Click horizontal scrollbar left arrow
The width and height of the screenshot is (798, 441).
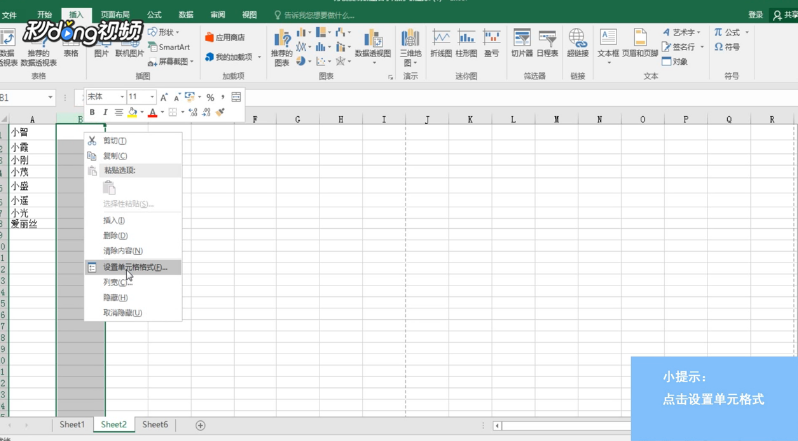pyautogui.click(x=497, y=426)
